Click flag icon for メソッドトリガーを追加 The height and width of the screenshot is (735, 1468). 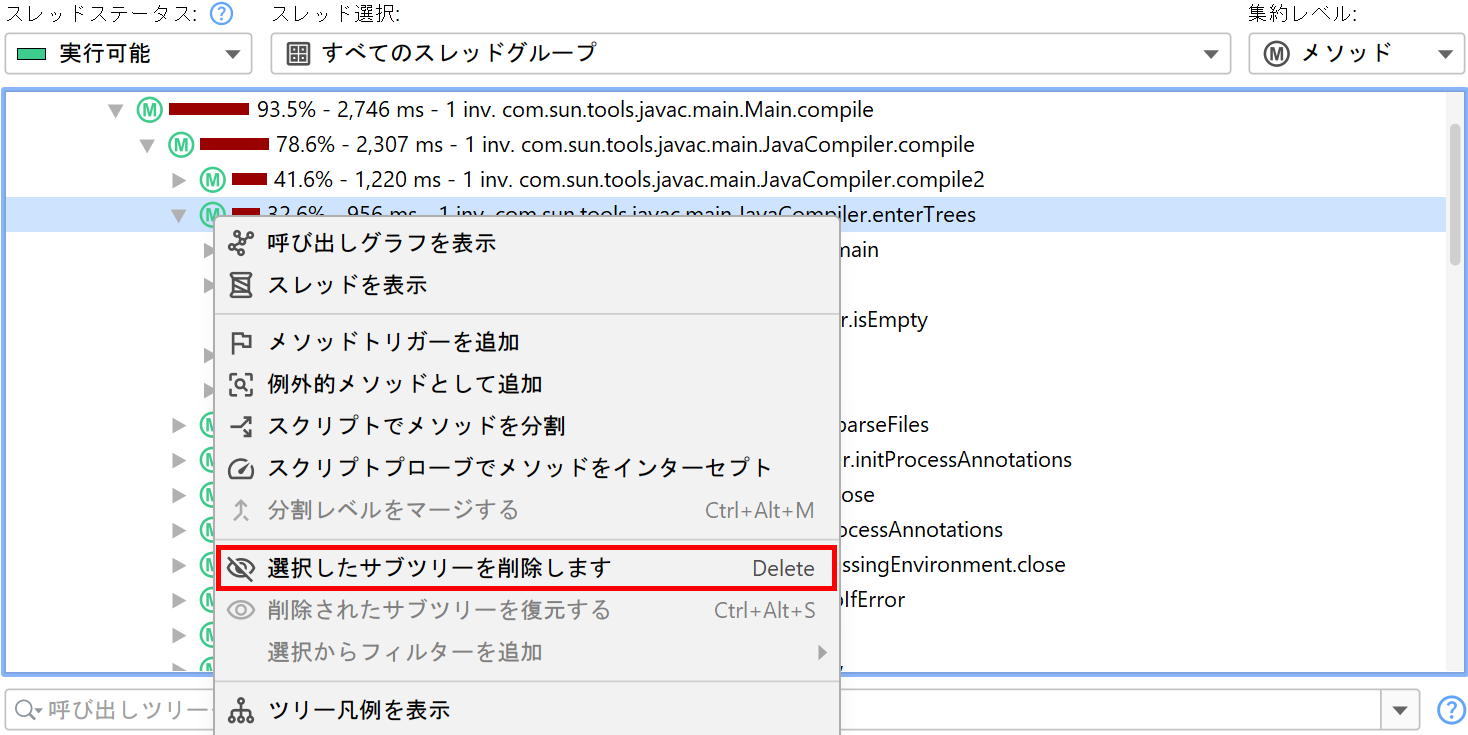[x=241, y=342]
